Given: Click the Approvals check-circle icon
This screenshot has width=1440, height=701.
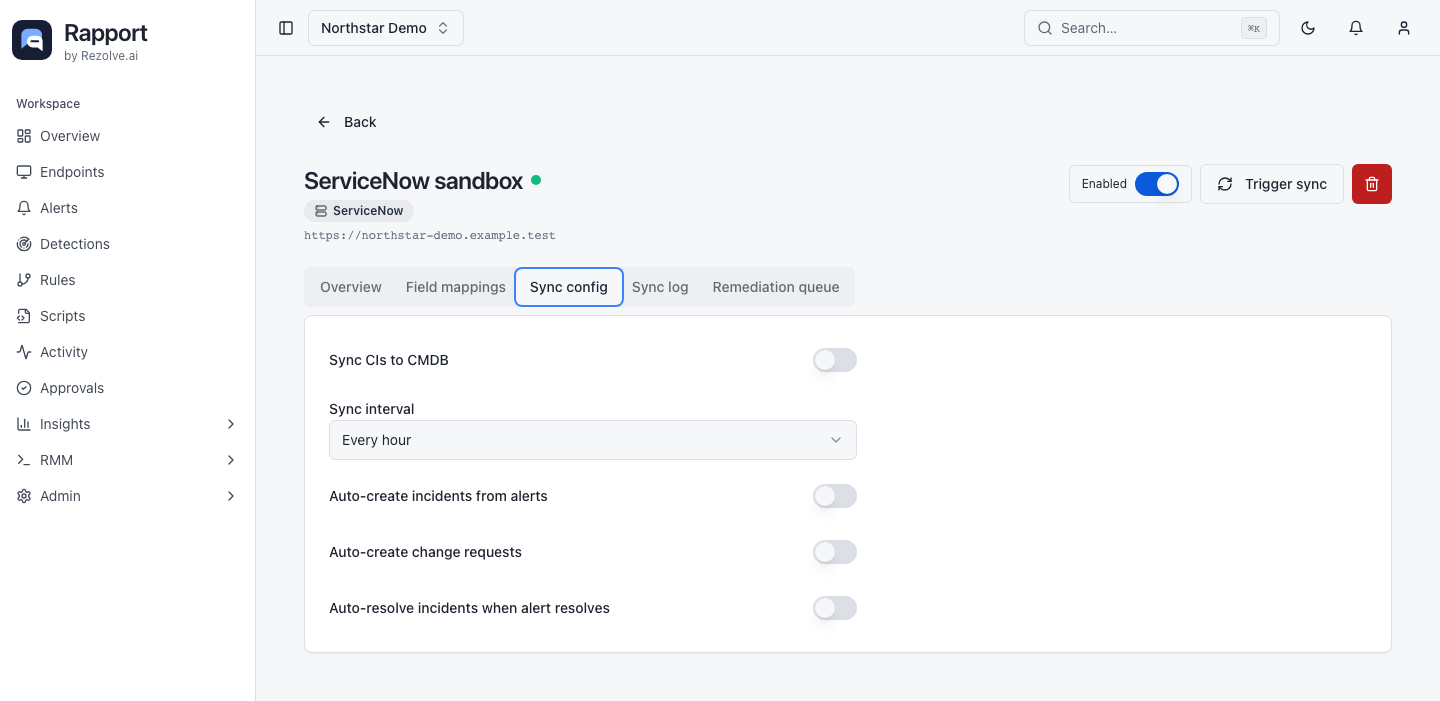Looking at the screenshot, I should 24,388.
